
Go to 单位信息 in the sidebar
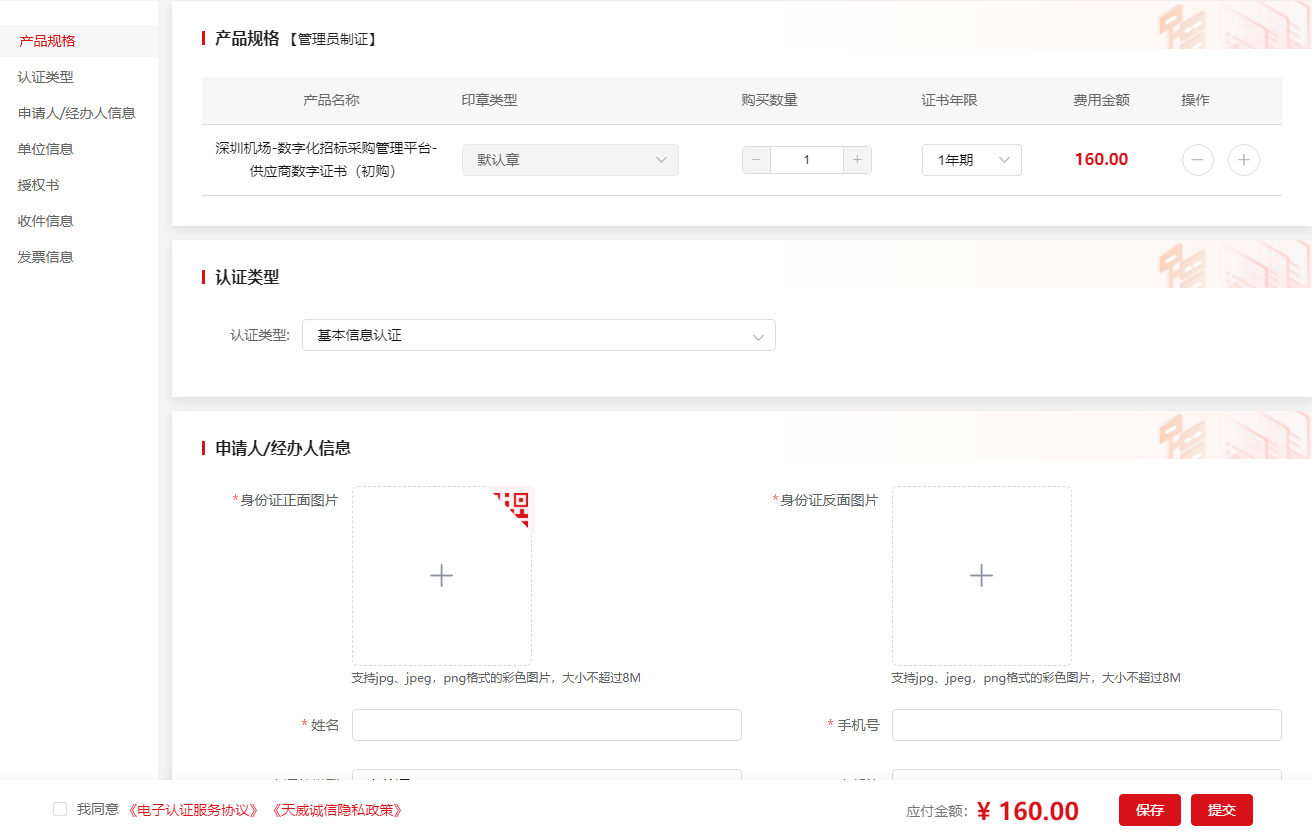coord(45,149)
